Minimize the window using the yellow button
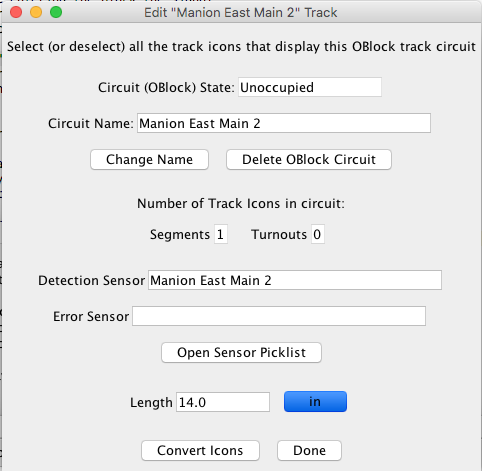Image resolution: width=482 pixels, height=471 pixels. click(x=36, y=12)
